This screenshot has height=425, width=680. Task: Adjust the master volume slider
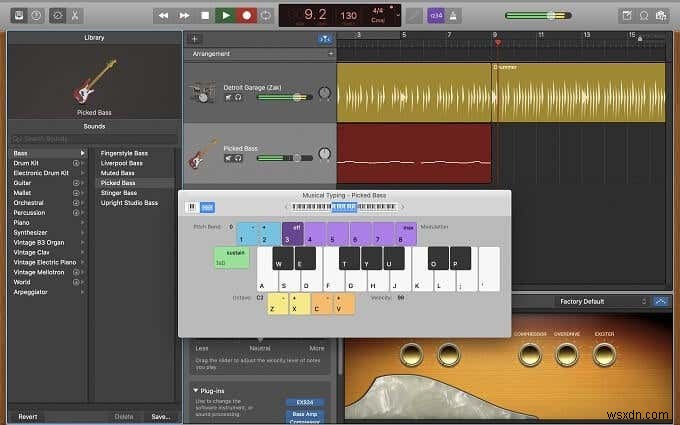click(x=538, y=16)
